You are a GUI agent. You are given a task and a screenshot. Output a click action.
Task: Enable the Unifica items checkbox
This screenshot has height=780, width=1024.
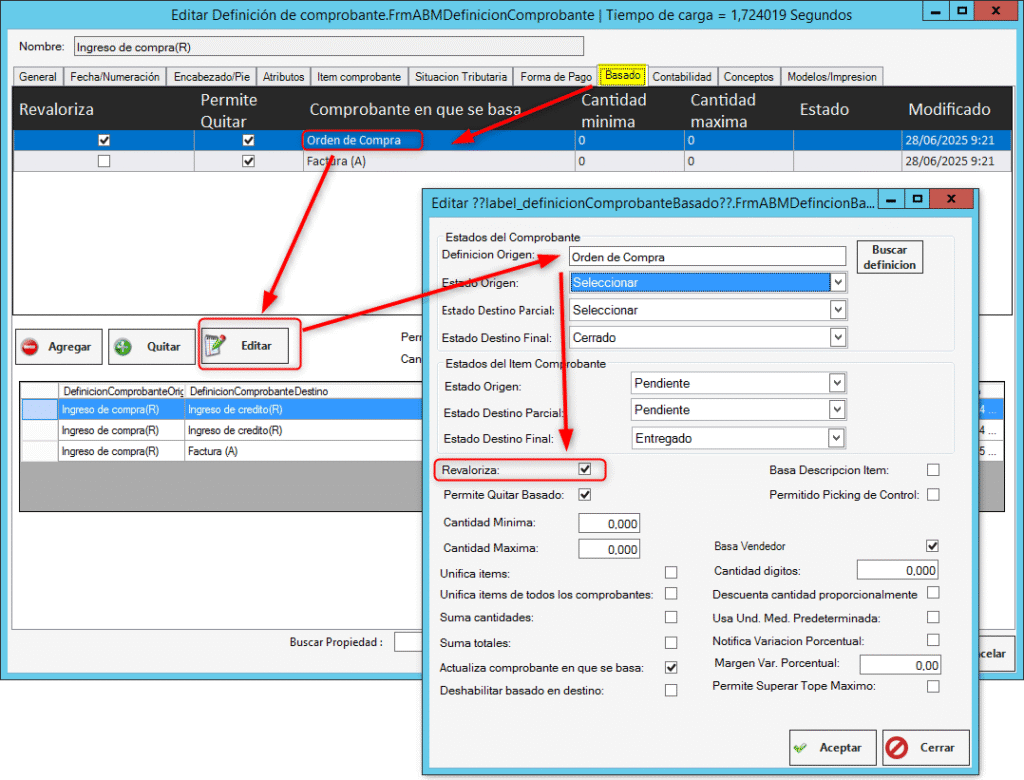coord(671,573)
